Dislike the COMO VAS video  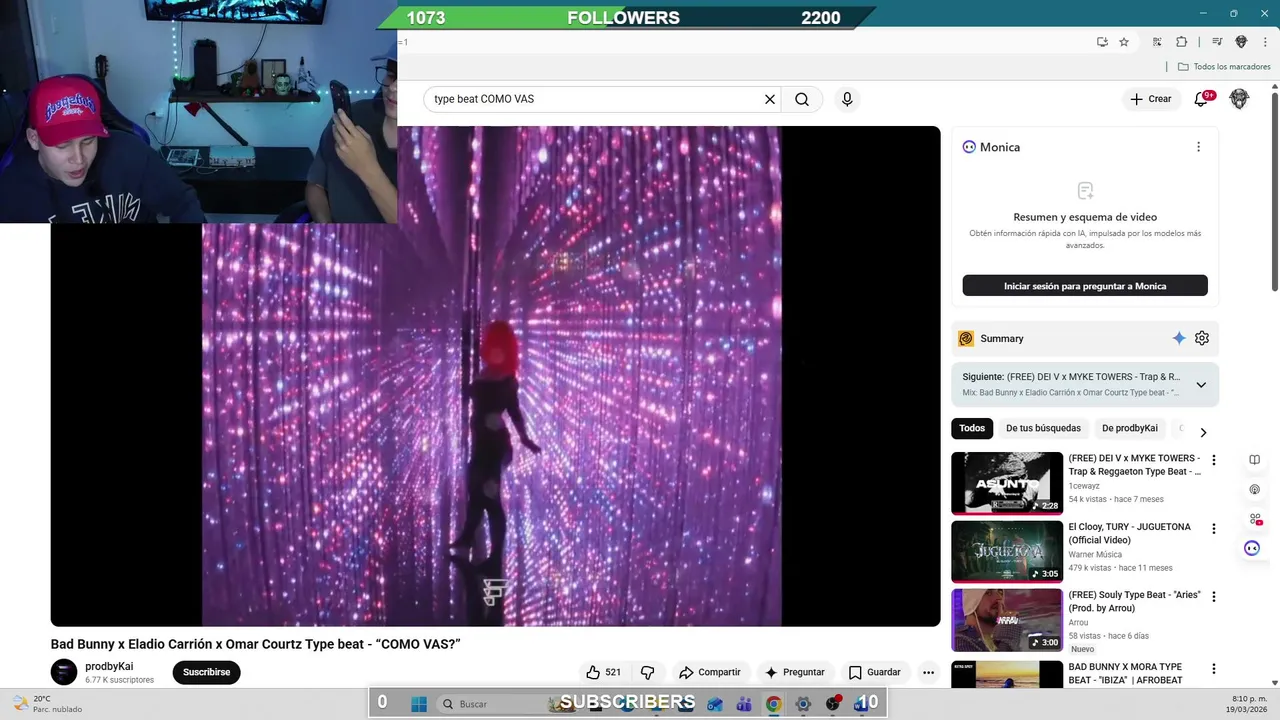[x=647, y=672]
